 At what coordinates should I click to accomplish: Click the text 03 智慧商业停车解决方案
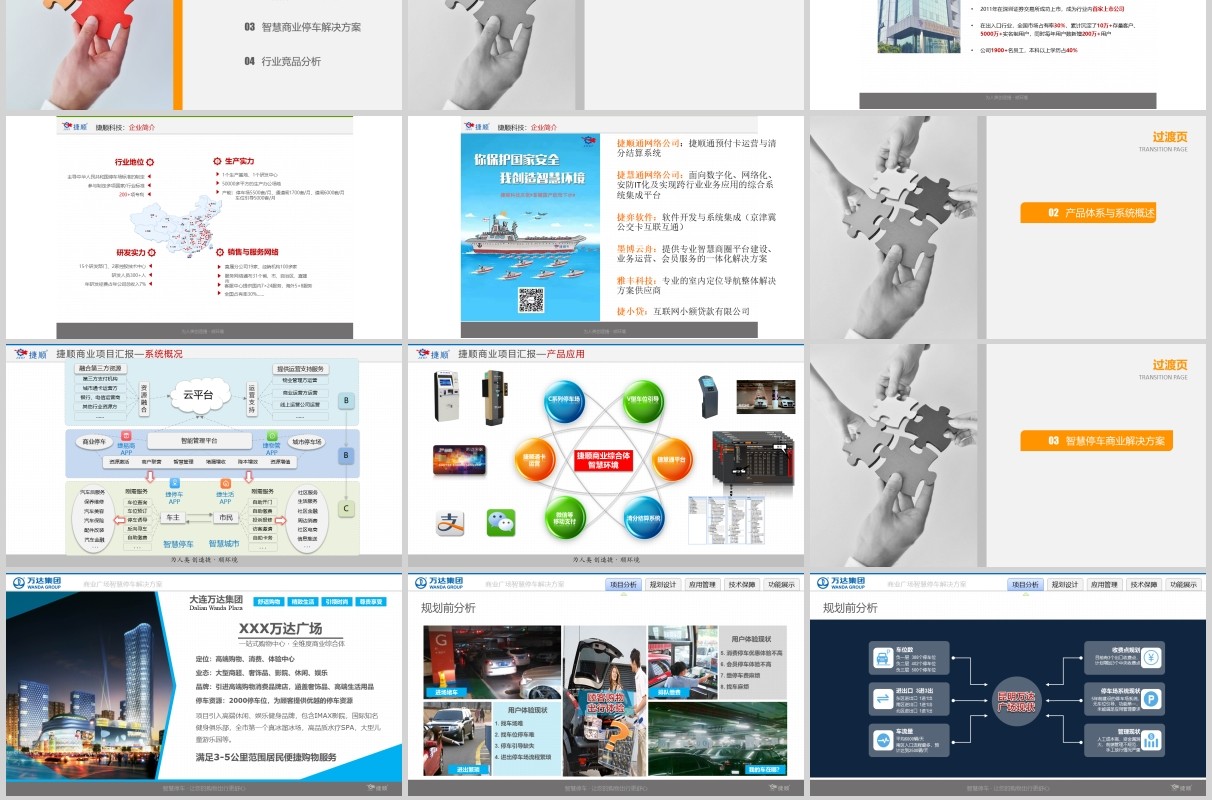tap(303, 28)
